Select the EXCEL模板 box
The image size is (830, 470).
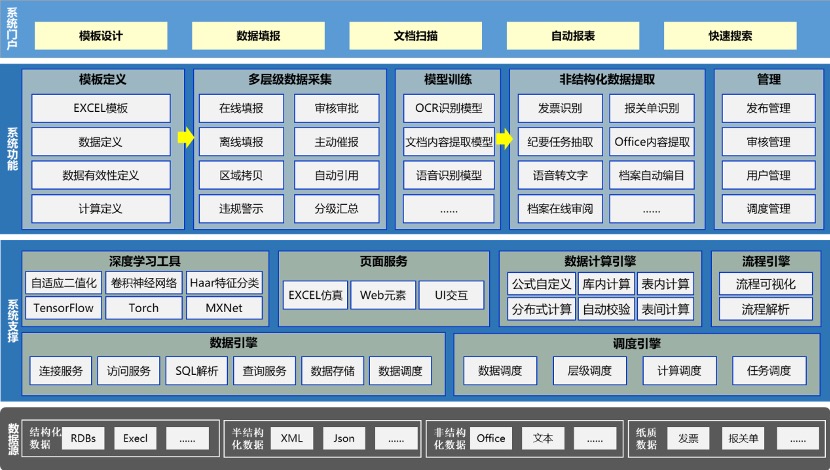pyautogui.click(x=101, y=108)
